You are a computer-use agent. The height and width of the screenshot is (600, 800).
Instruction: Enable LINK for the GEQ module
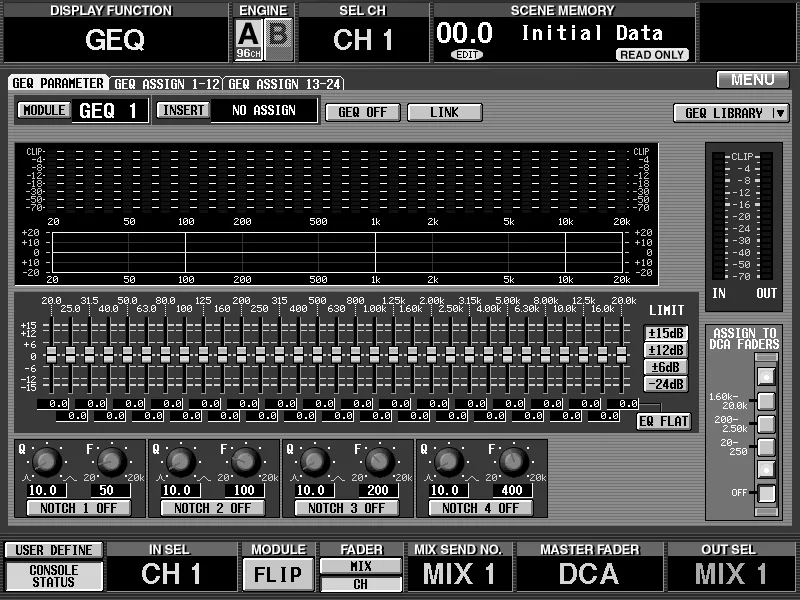(444, 112)
